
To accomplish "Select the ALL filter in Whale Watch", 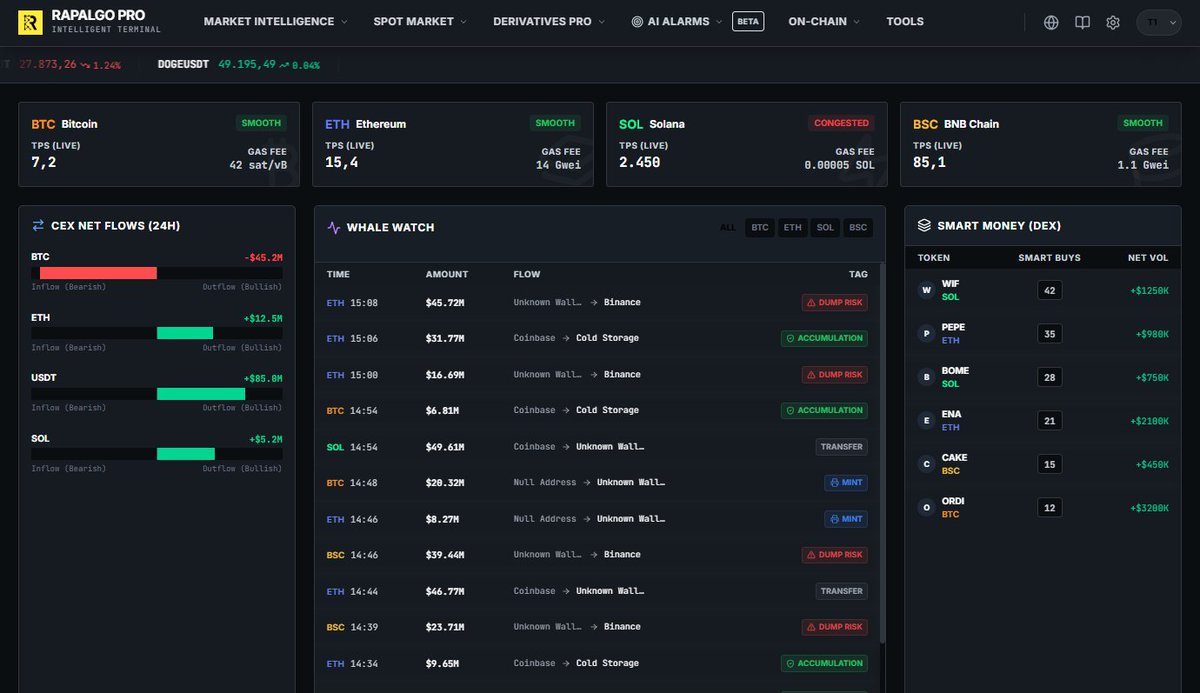I will tap(728, 228).
